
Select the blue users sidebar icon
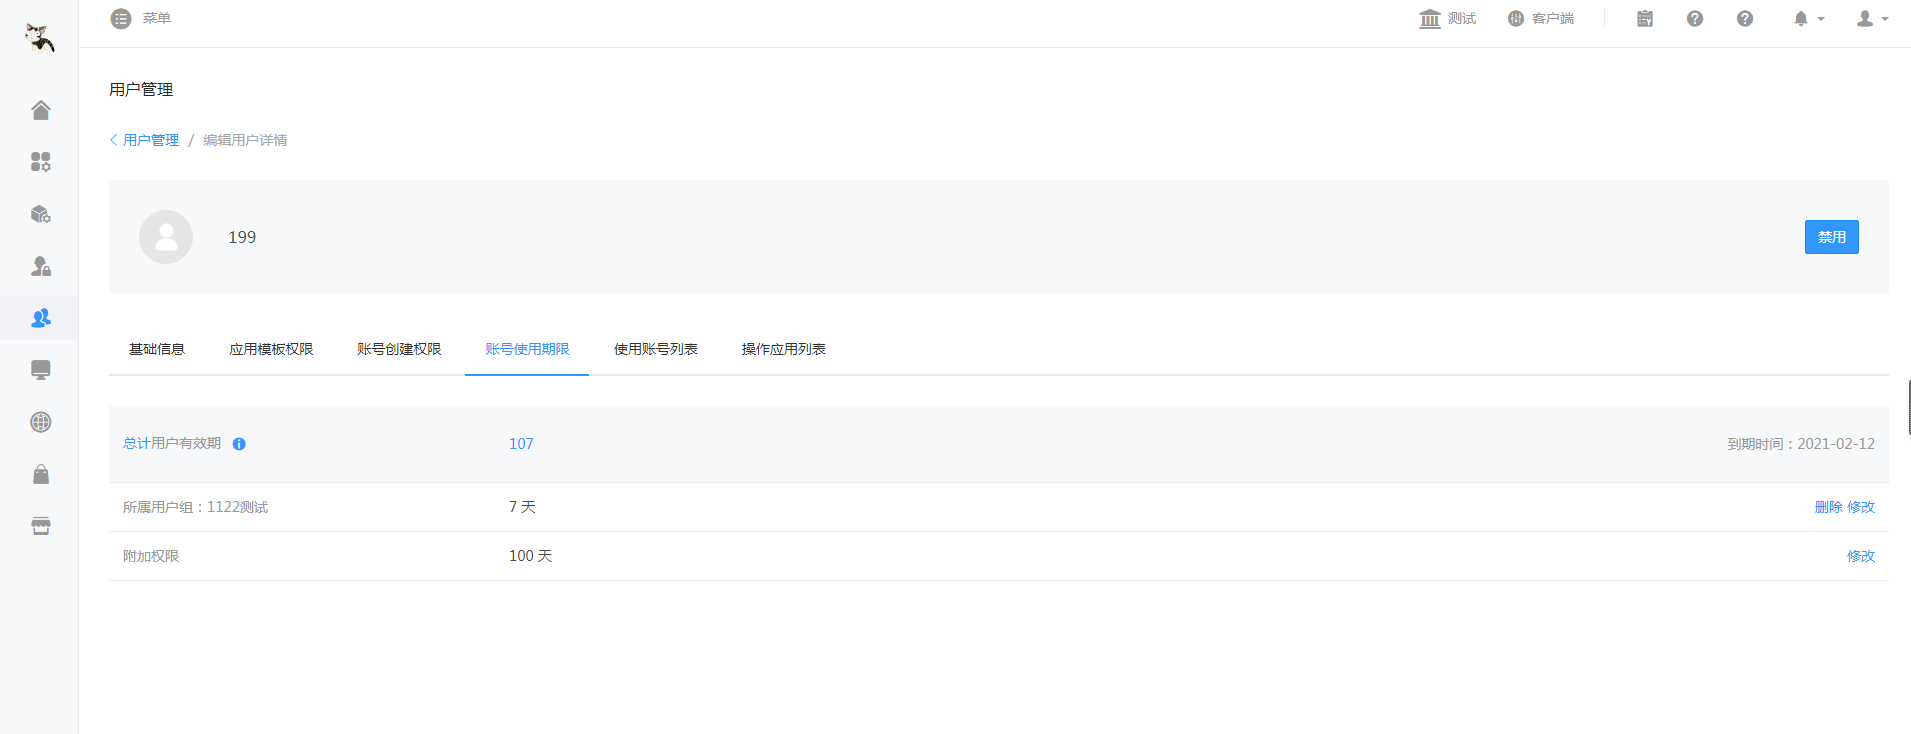tap(40, 318)
